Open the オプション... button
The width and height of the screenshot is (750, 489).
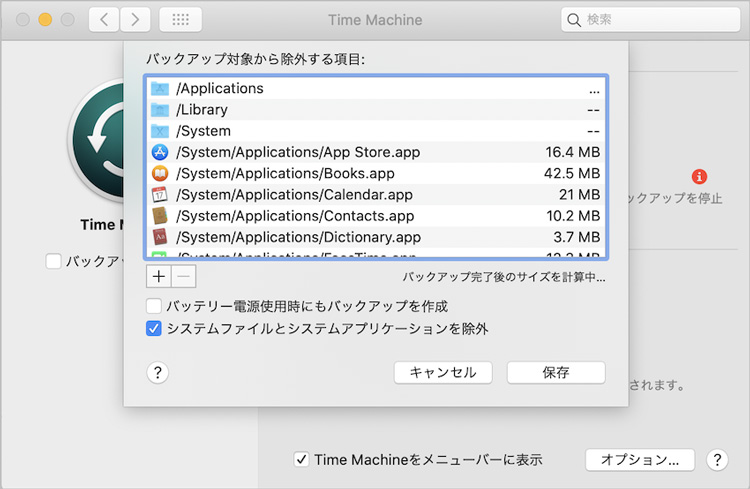640,460
